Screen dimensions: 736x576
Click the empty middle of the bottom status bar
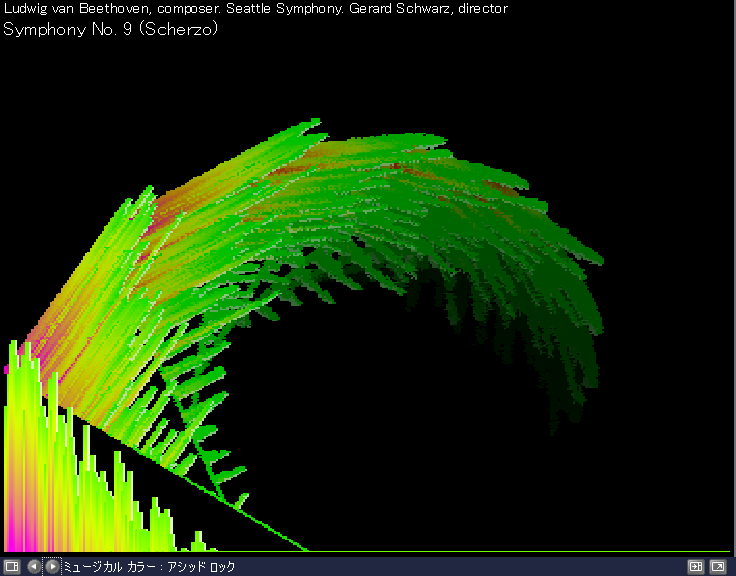(x=450, y=567)
